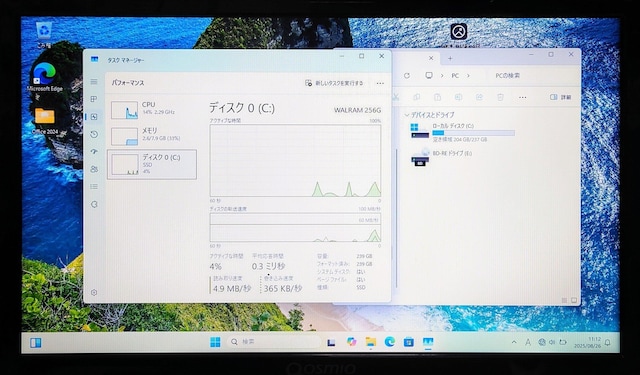Show hidden system tray icons
Image resolution: width=640 pixels, height=375 pixels.
coord(514,342)
